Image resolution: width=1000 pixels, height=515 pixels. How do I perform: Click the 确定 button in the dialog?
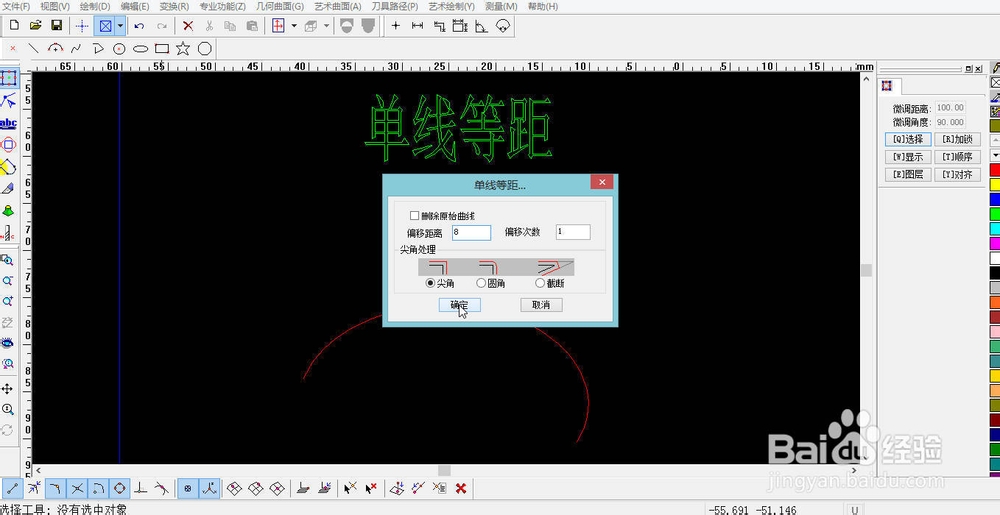click(x=460, y=305)
